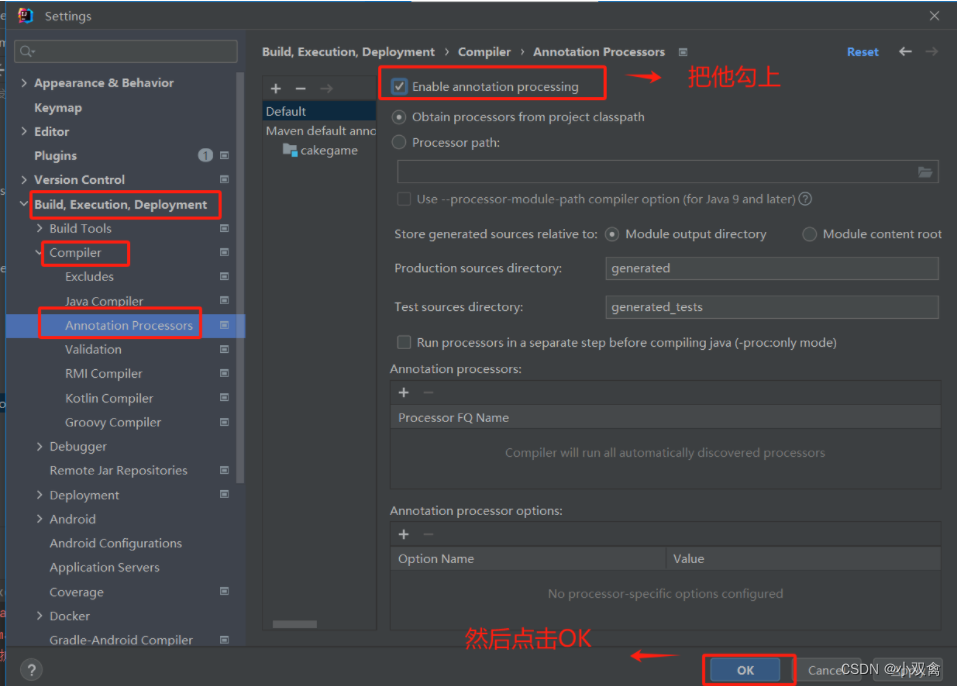Select the Module content root radio button

(x=808, y=234)
